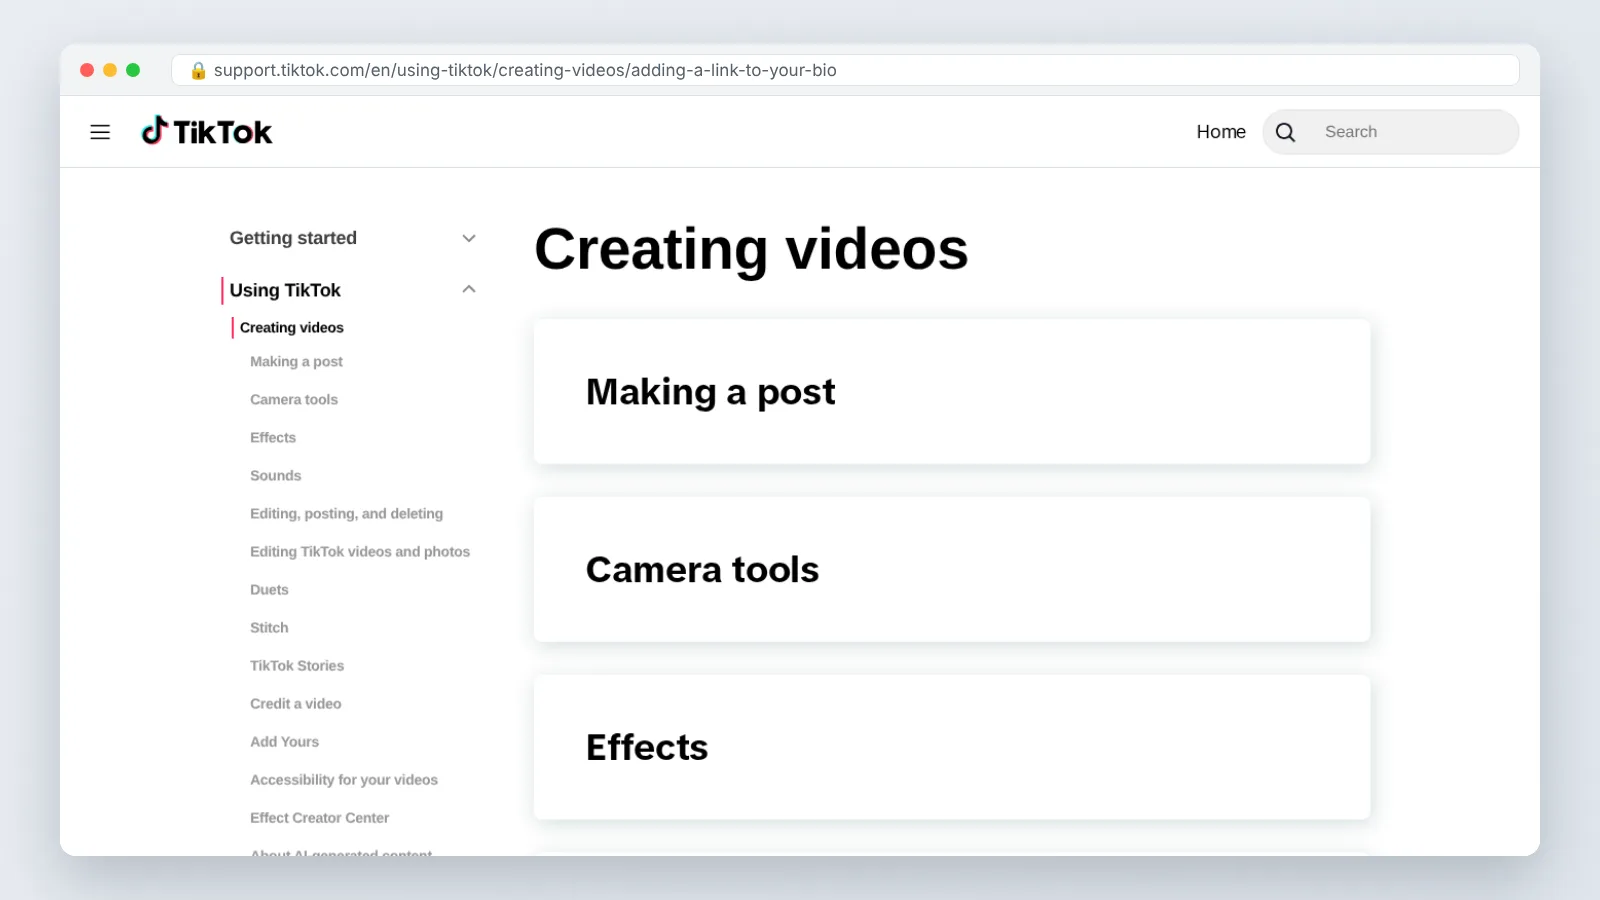
Task: Click the search magnifier icon
Action: pos(1286,132)
